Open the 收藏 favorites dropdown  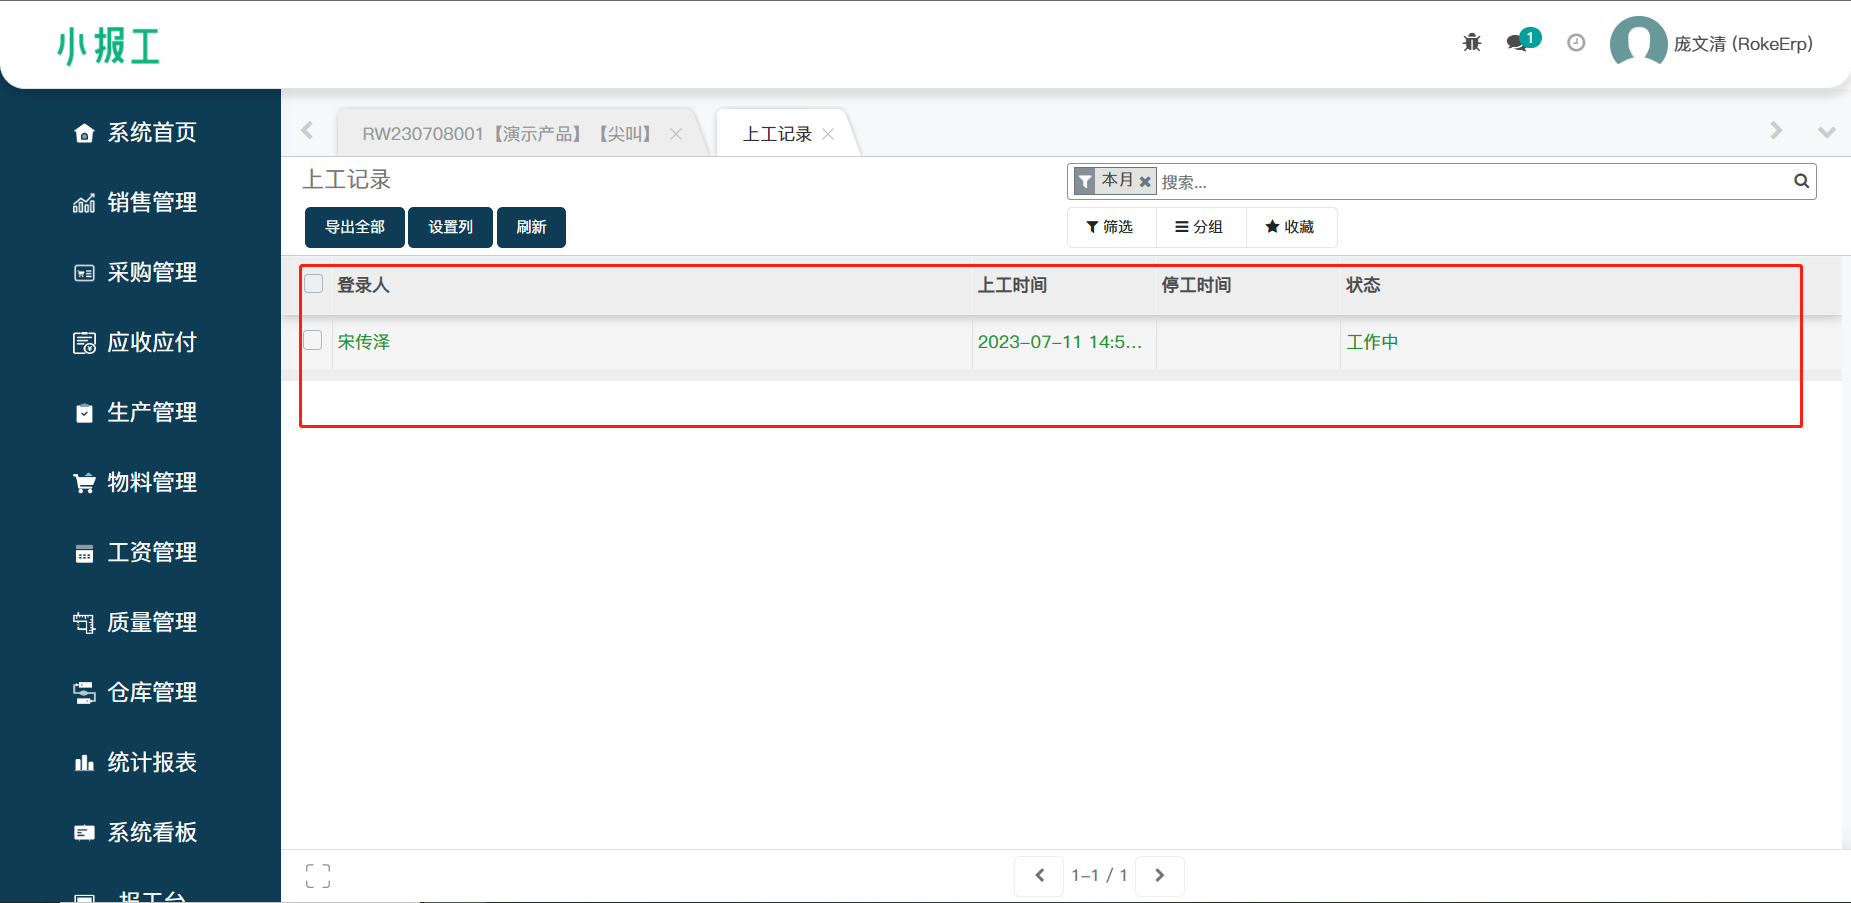click(x=1290, y=227)
